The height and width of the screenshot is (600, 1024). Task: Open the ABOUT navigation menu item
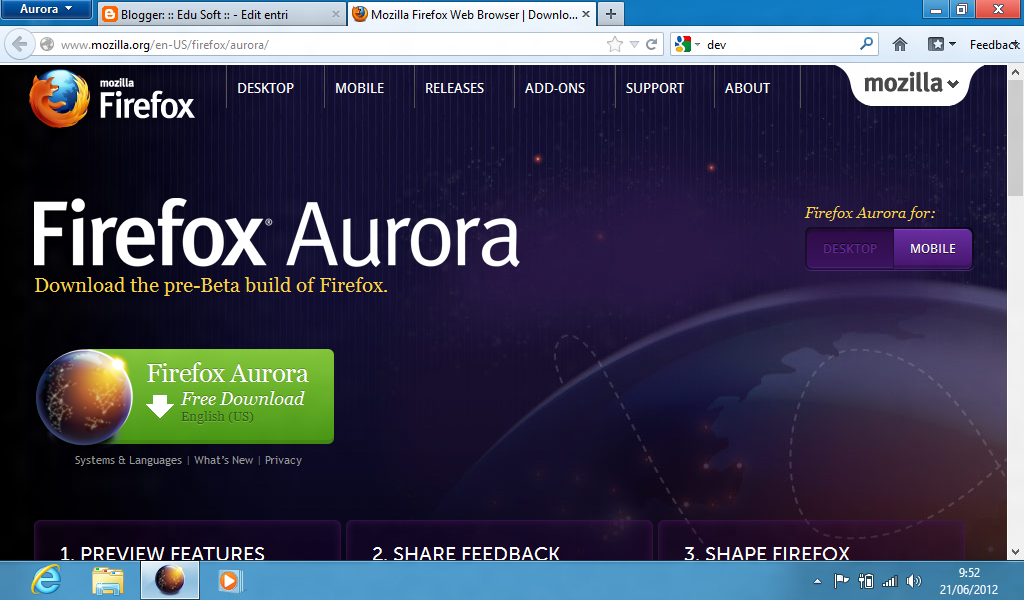pos(747,88)
